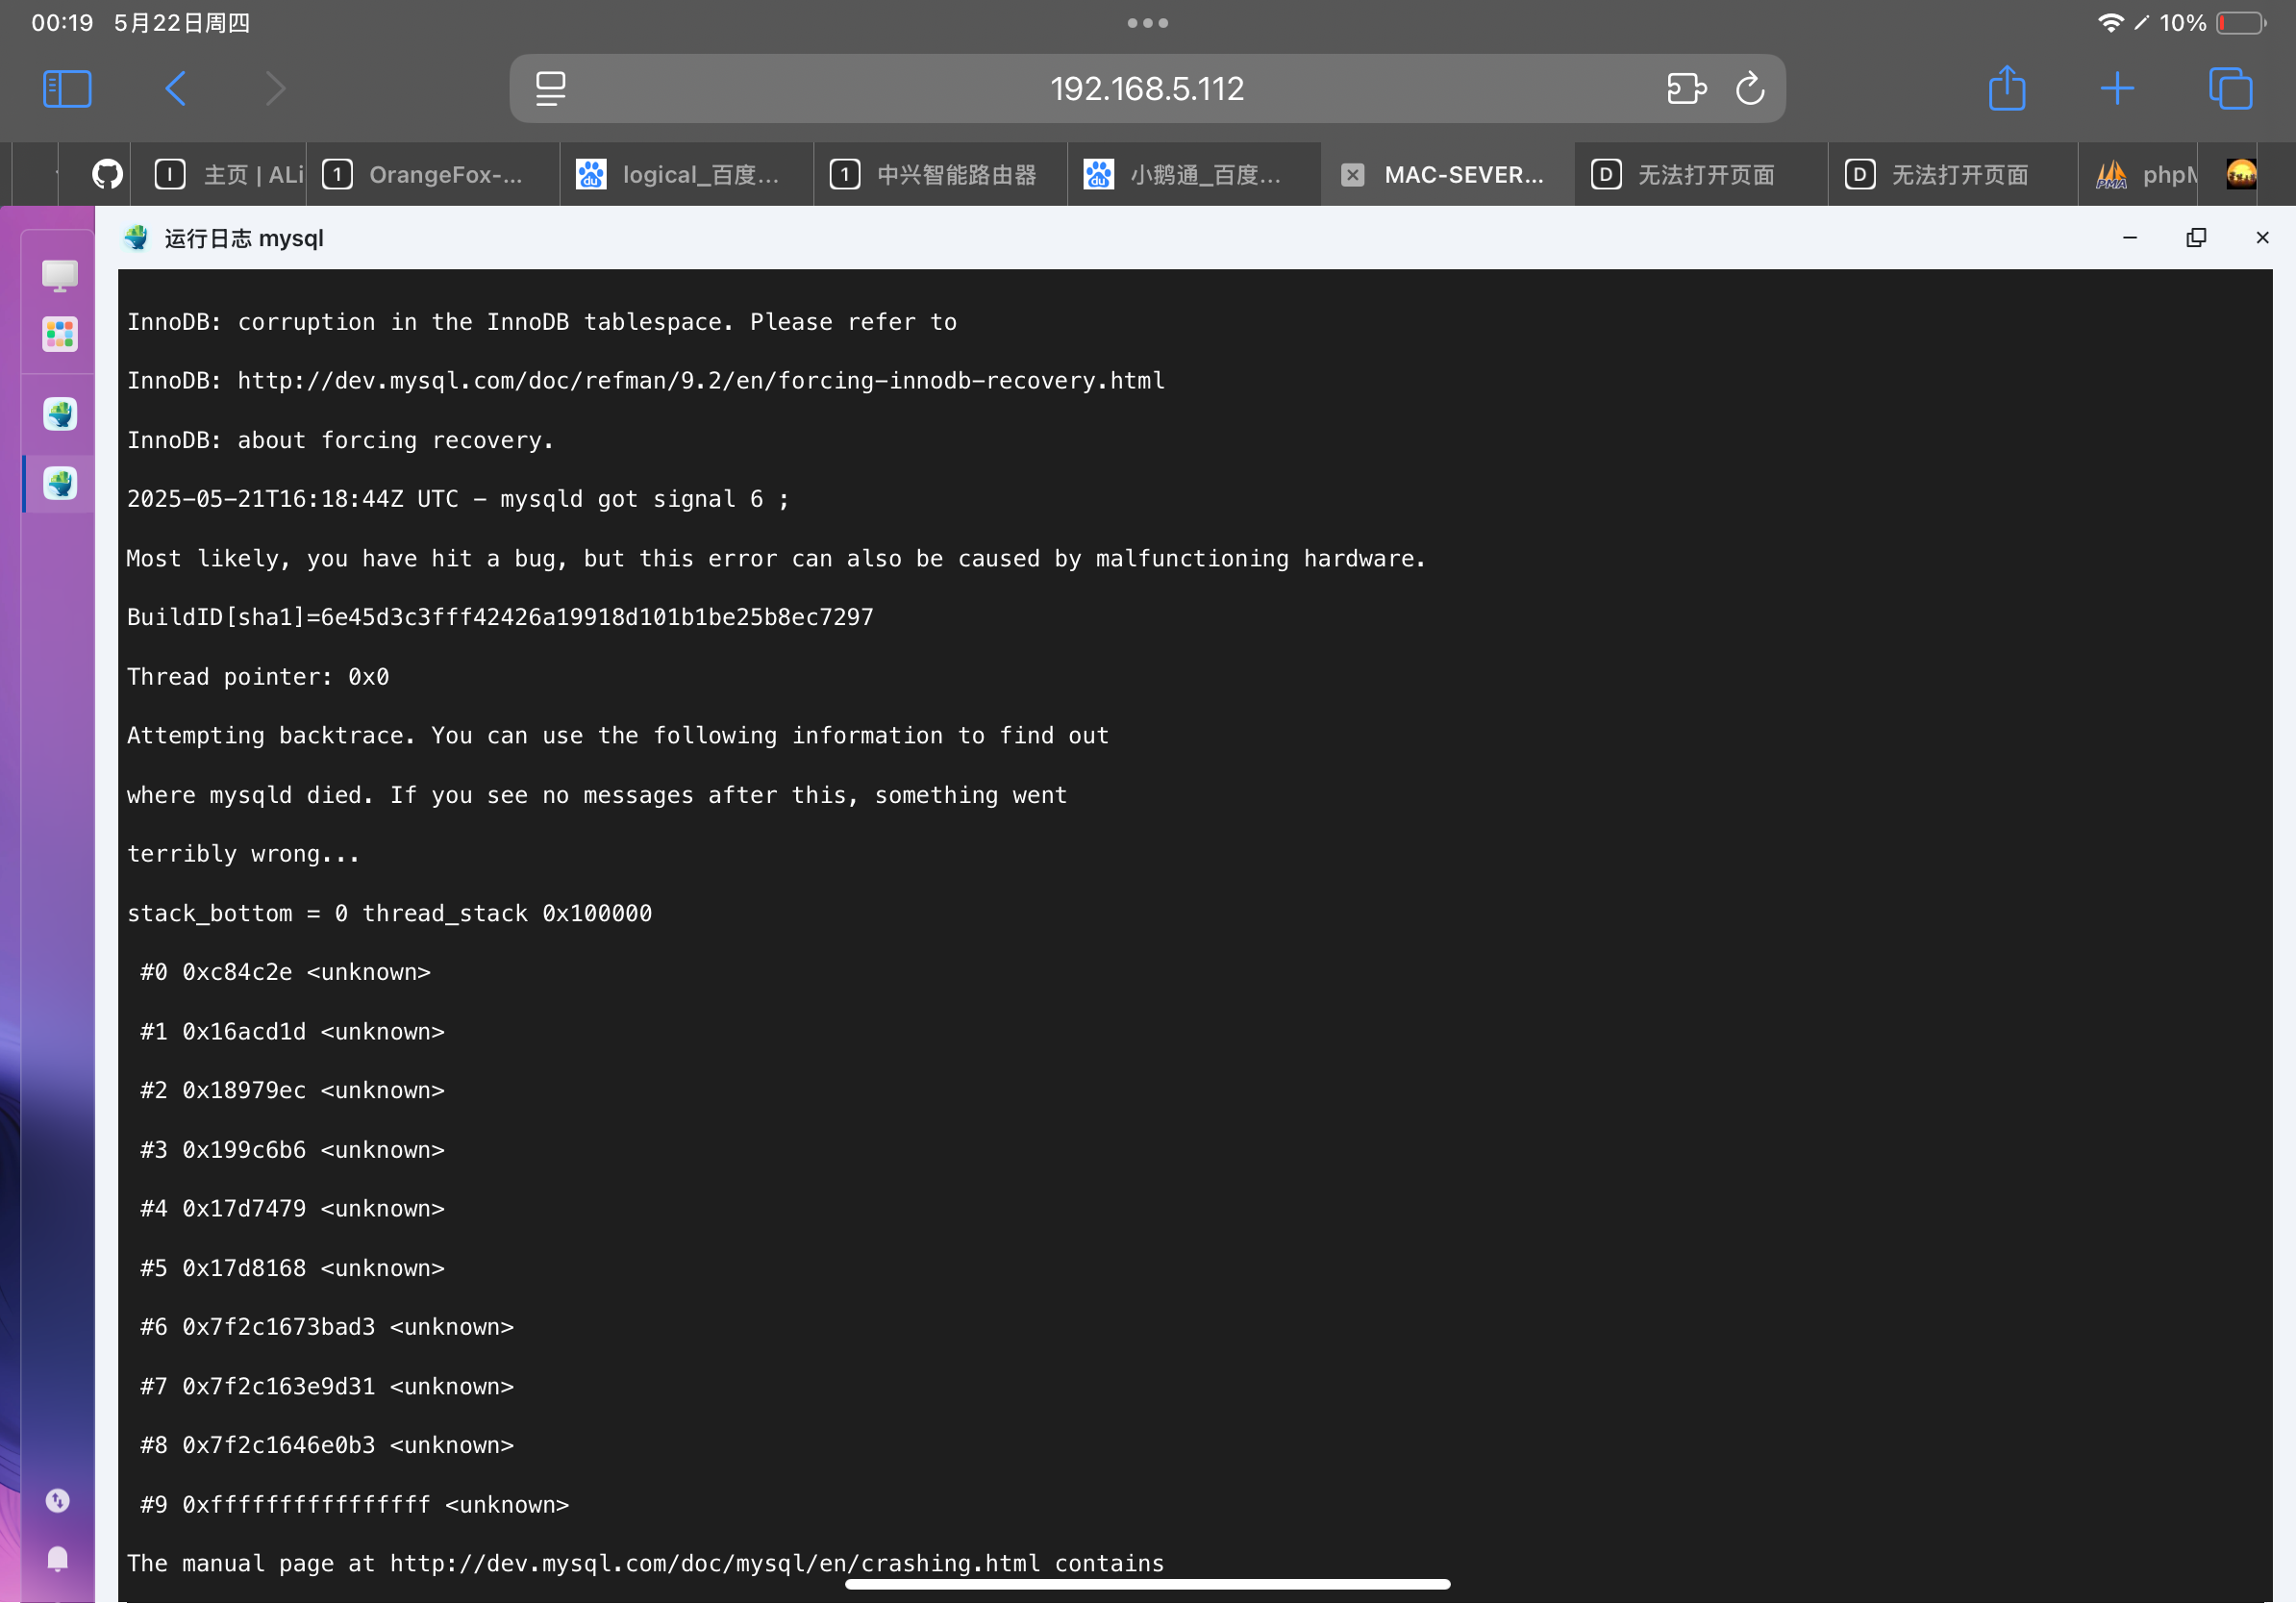Toggle the Safari sidebar panel
Viewport: 2296px width, 1604px height.
(67, 89)
